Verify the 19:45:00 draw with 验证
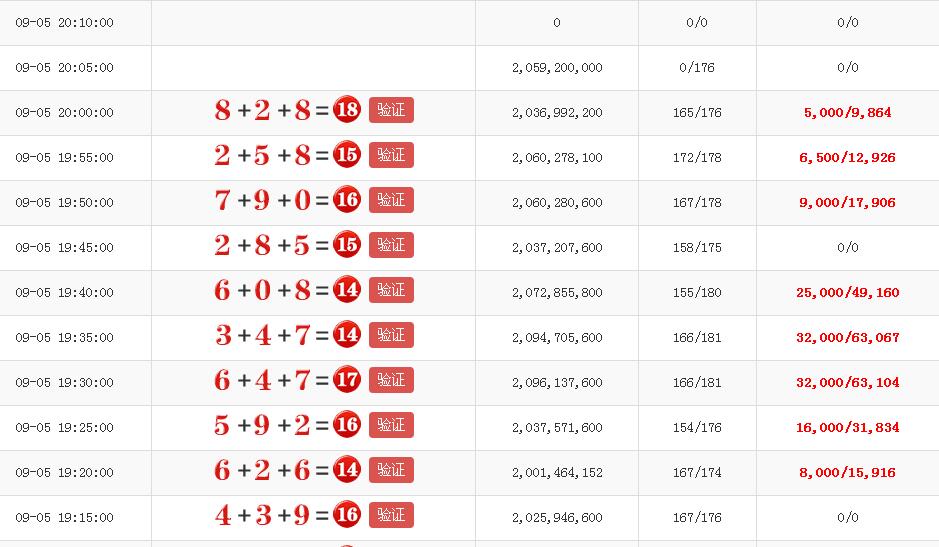939x547 pixels. tap(391, 245)
